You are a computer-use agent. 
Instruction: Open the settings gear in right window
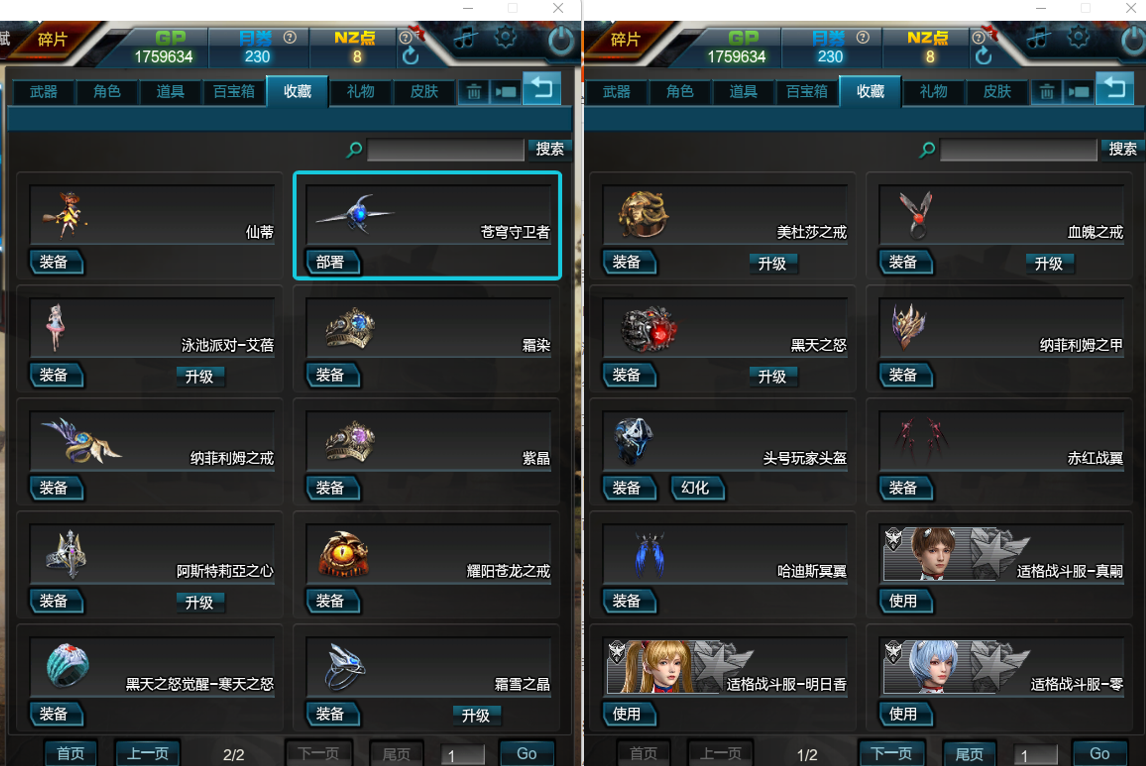[x=1078, y=37]
